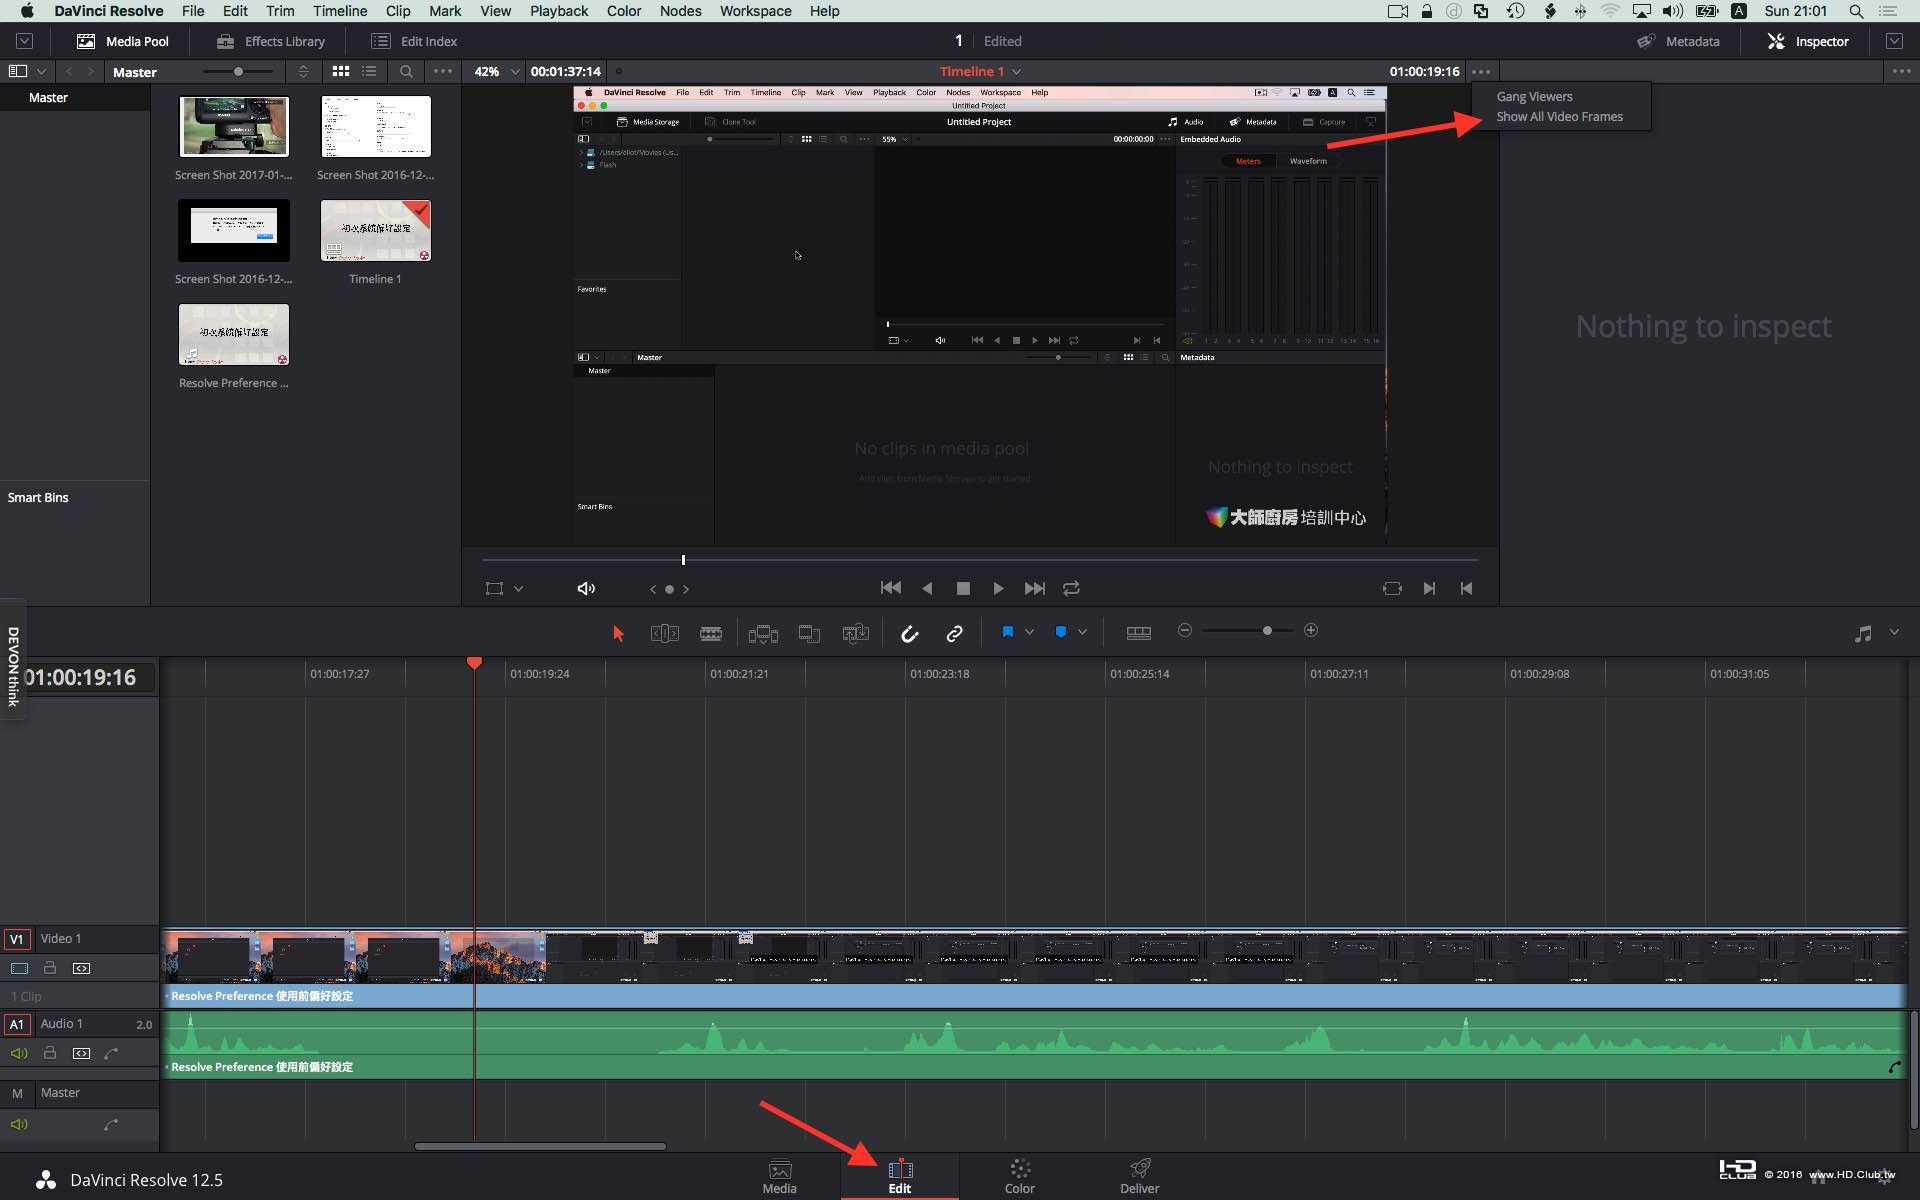Open the Playback menu
The height and width of the screenshot is (1200, 1920).
[558, 11]
